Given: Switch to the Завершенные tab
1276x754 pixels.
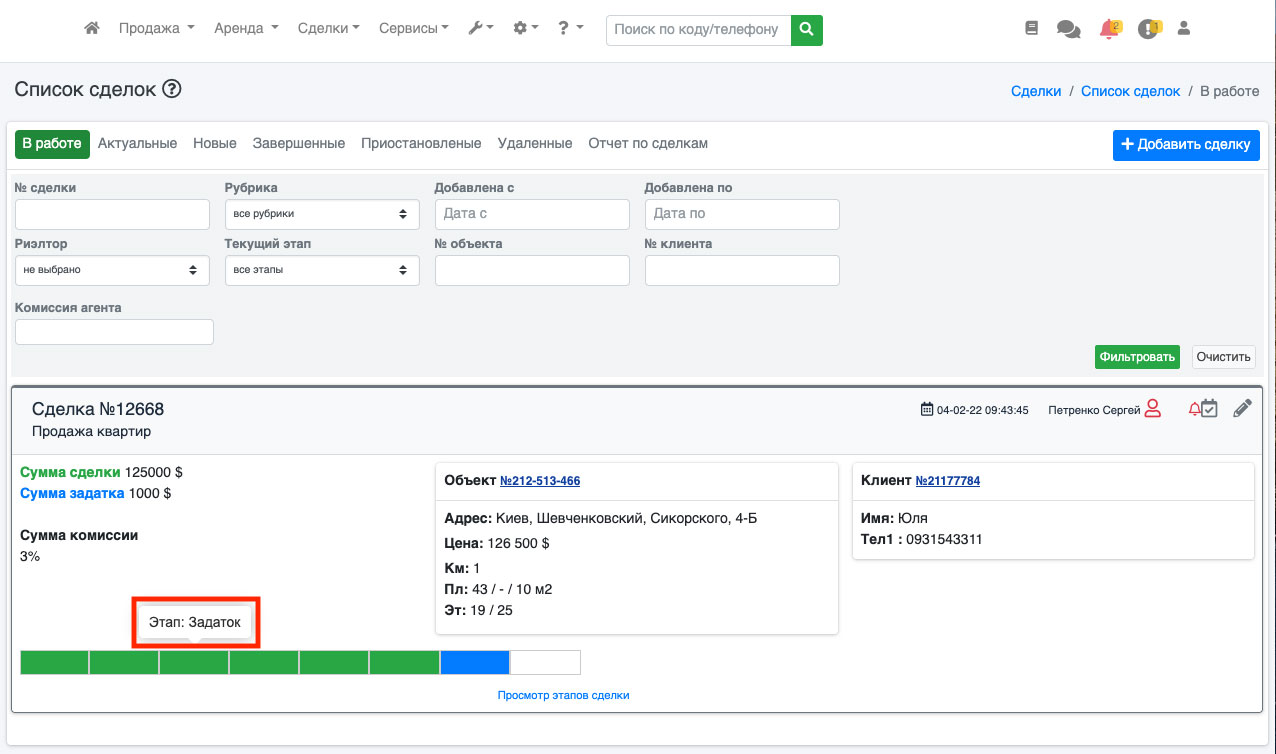Looking at the screenshot, I should coord(299,144).
